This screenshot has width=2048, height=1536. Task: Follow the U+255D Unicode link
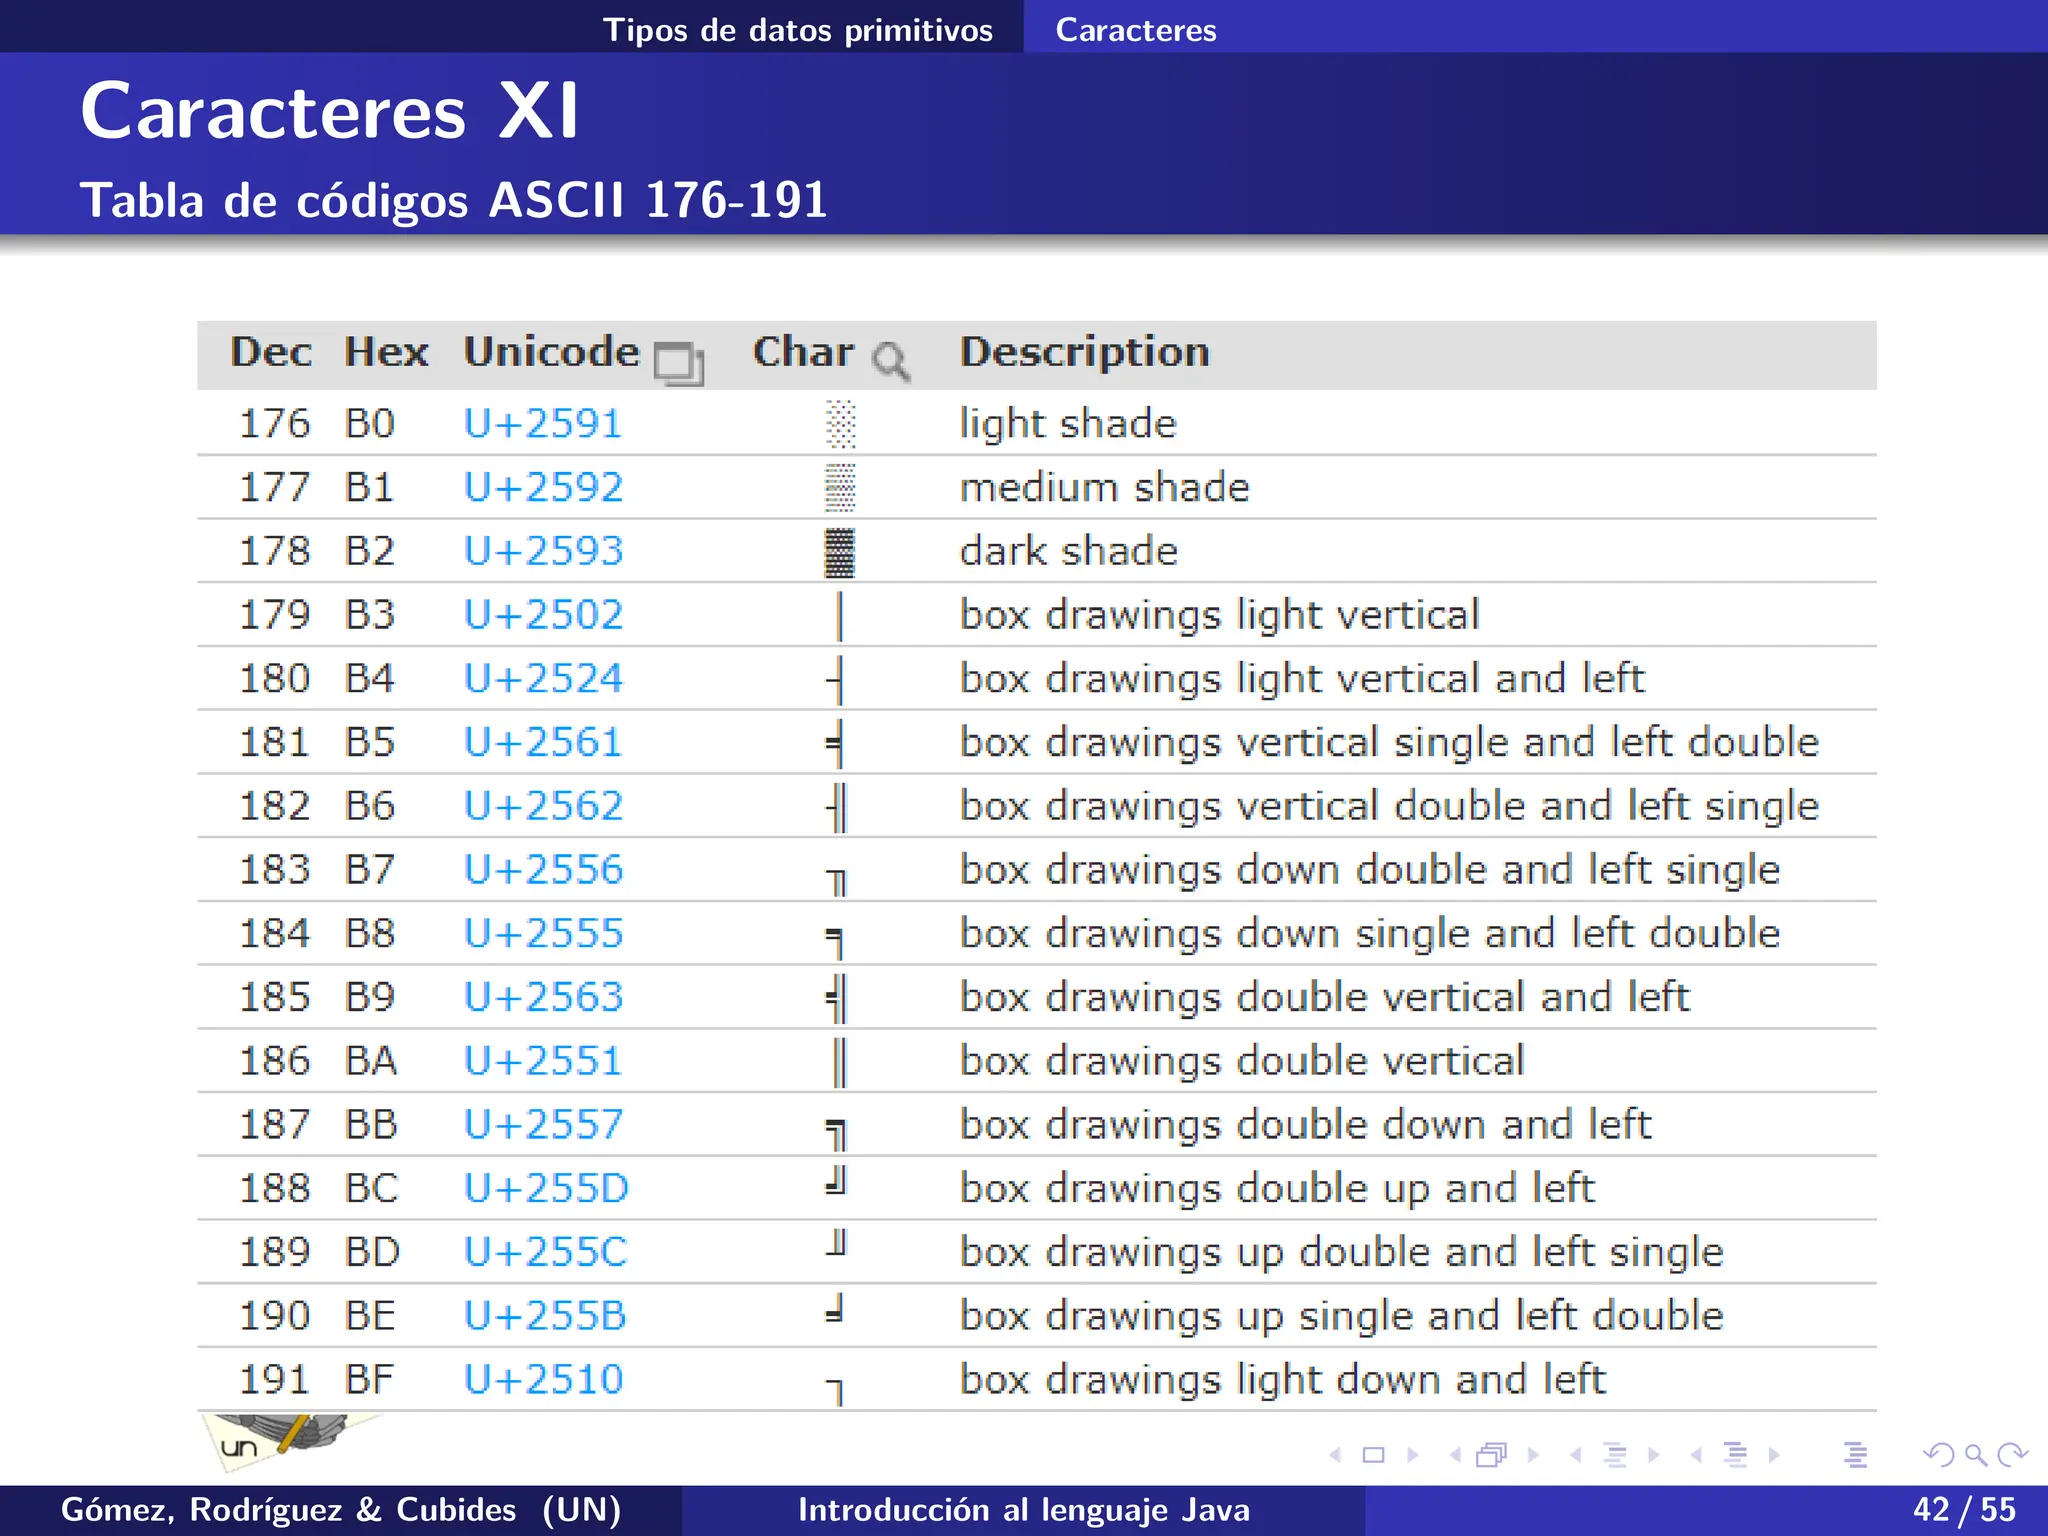coord(546,1188)
